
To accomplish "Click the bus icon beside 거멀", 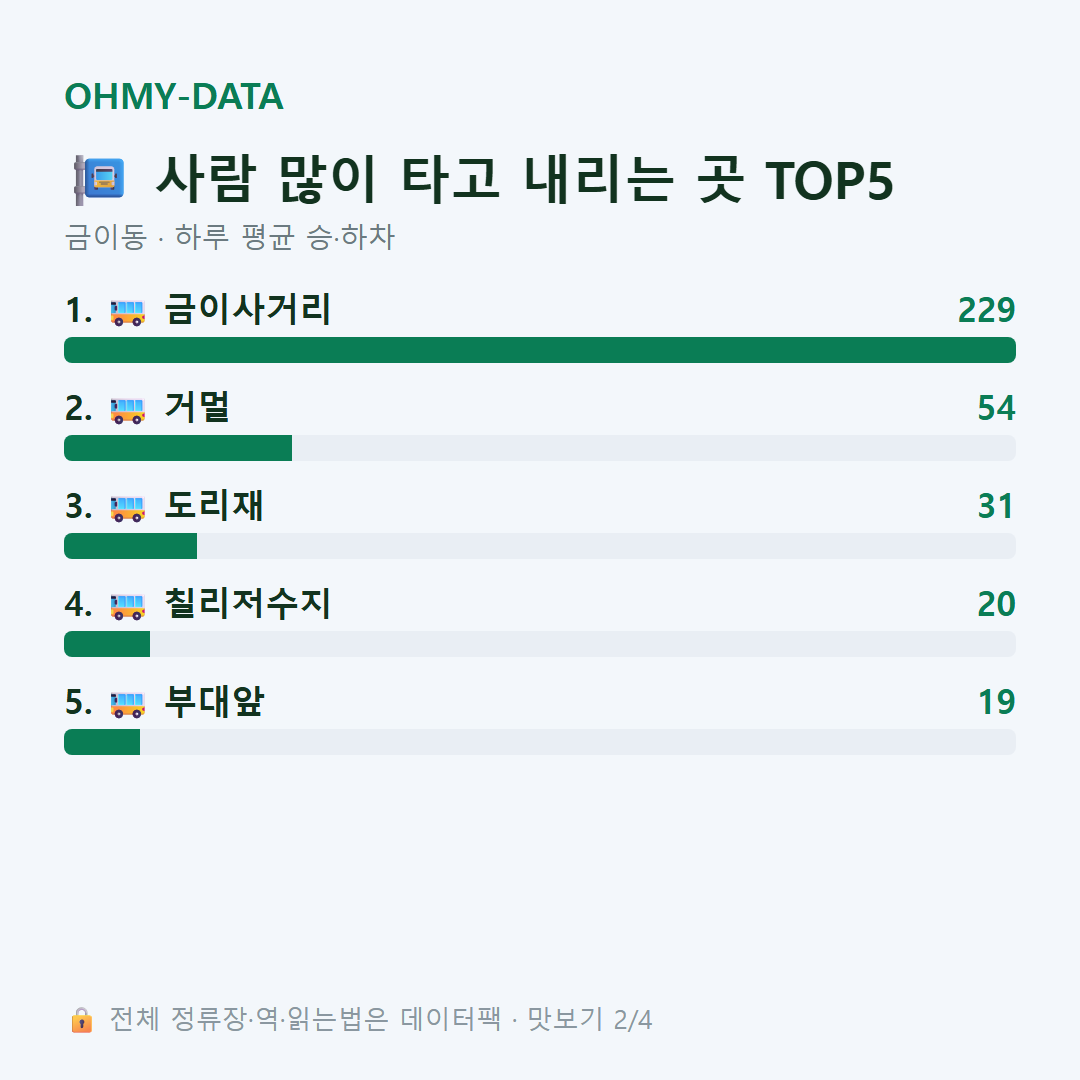I will 127,410.
